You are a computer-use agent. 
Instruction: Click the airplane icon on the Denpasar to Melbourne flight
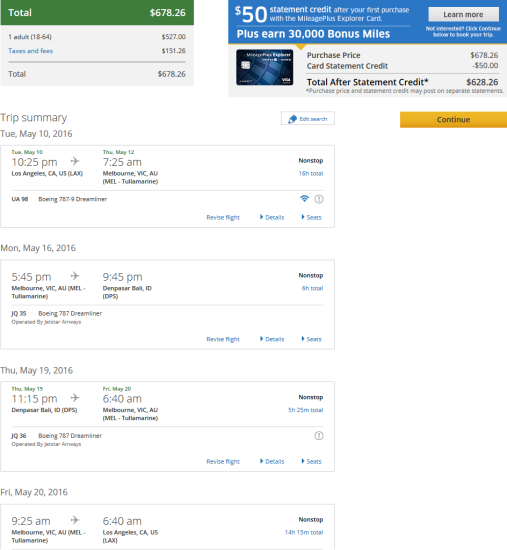(x=75, y=398)
